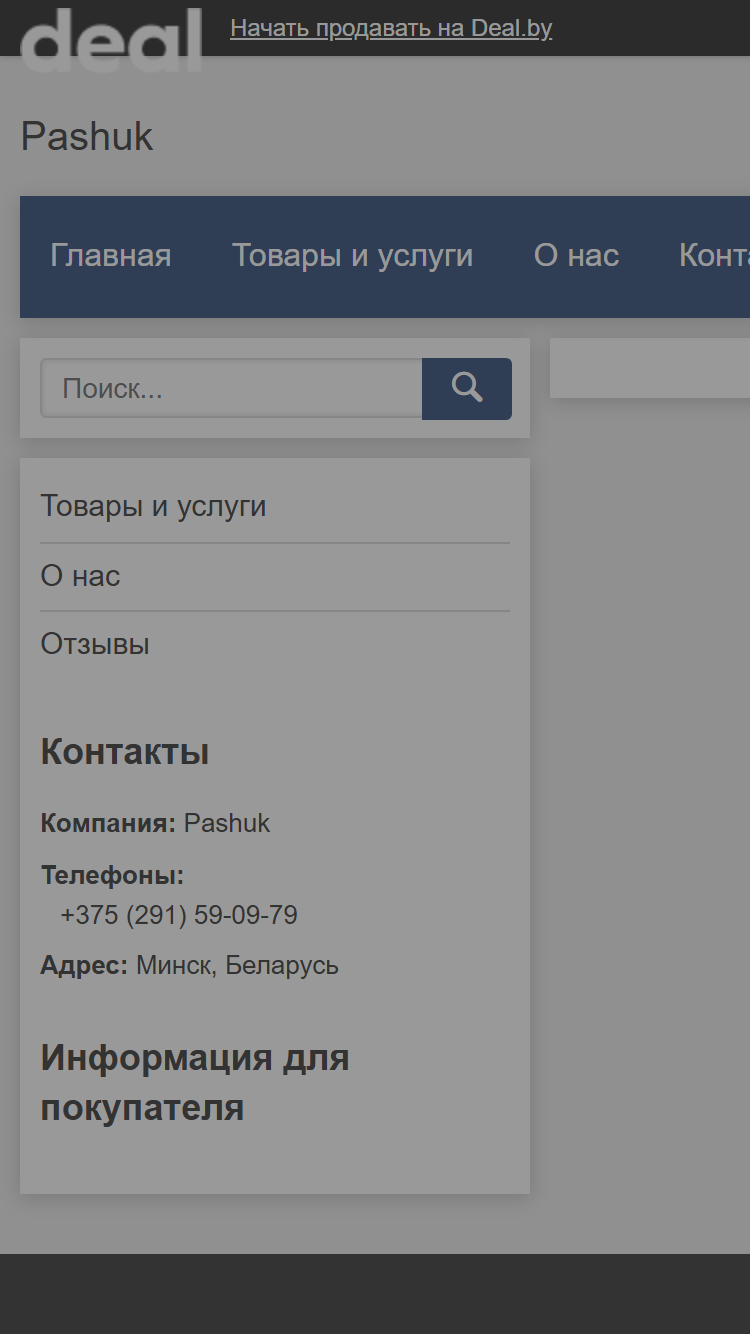This screenshot has width=750, height=1334.
Task: Click the Телефоны label
Action: [112, 876]
